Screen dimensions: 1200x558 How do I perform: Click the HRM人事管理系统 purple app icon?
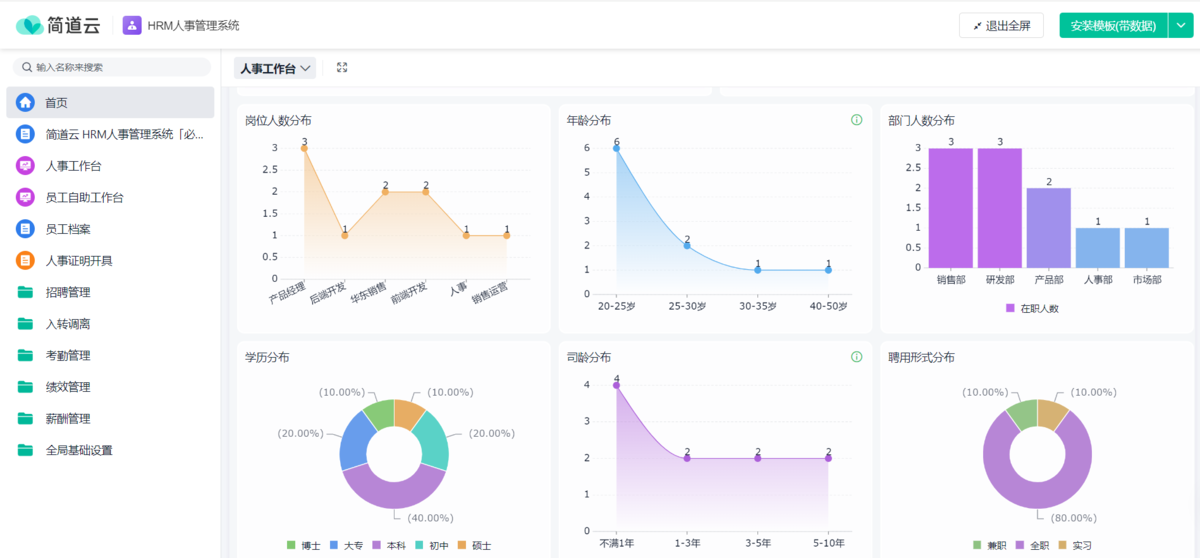coord(132,26)
